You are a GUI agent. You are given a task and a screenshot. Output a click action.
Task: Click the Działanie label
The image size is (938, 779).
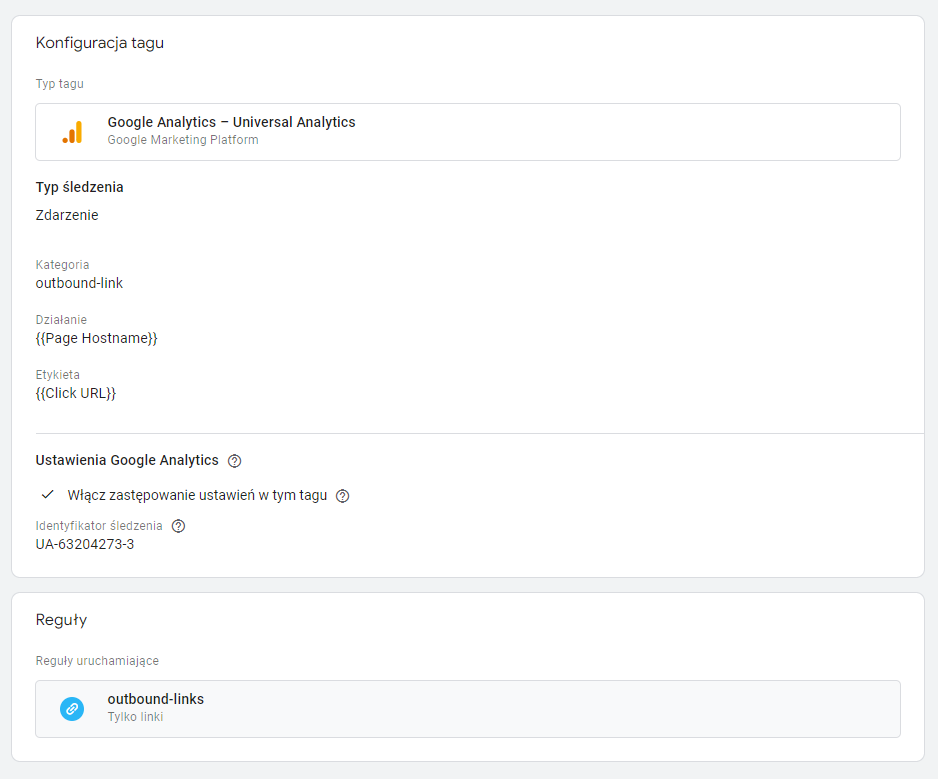click(61, 319)
